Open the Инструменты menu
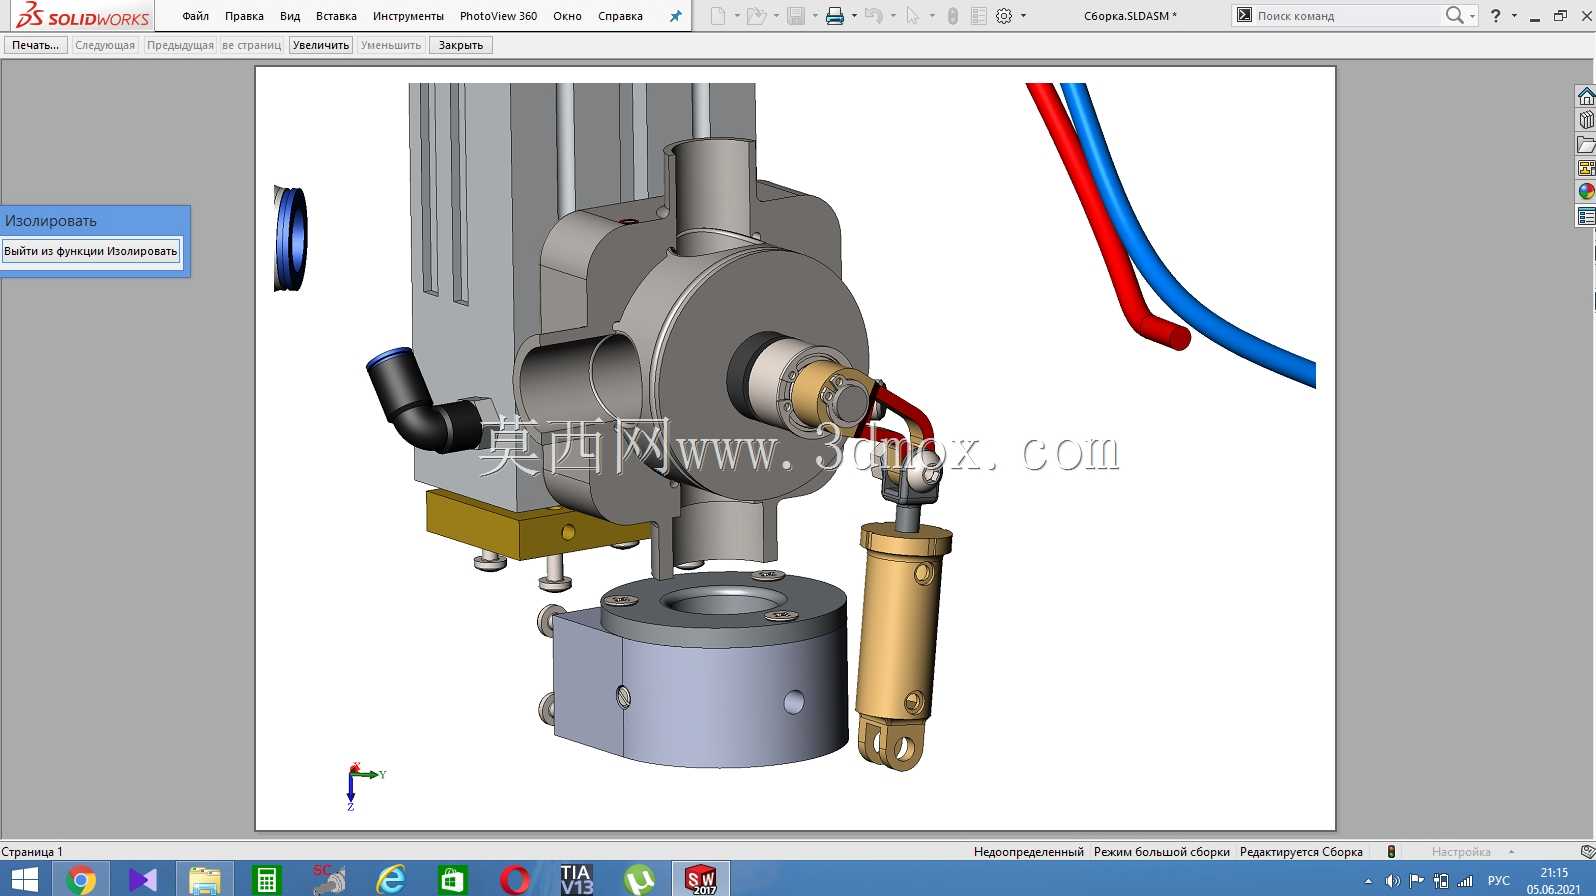 click(408, 16)
